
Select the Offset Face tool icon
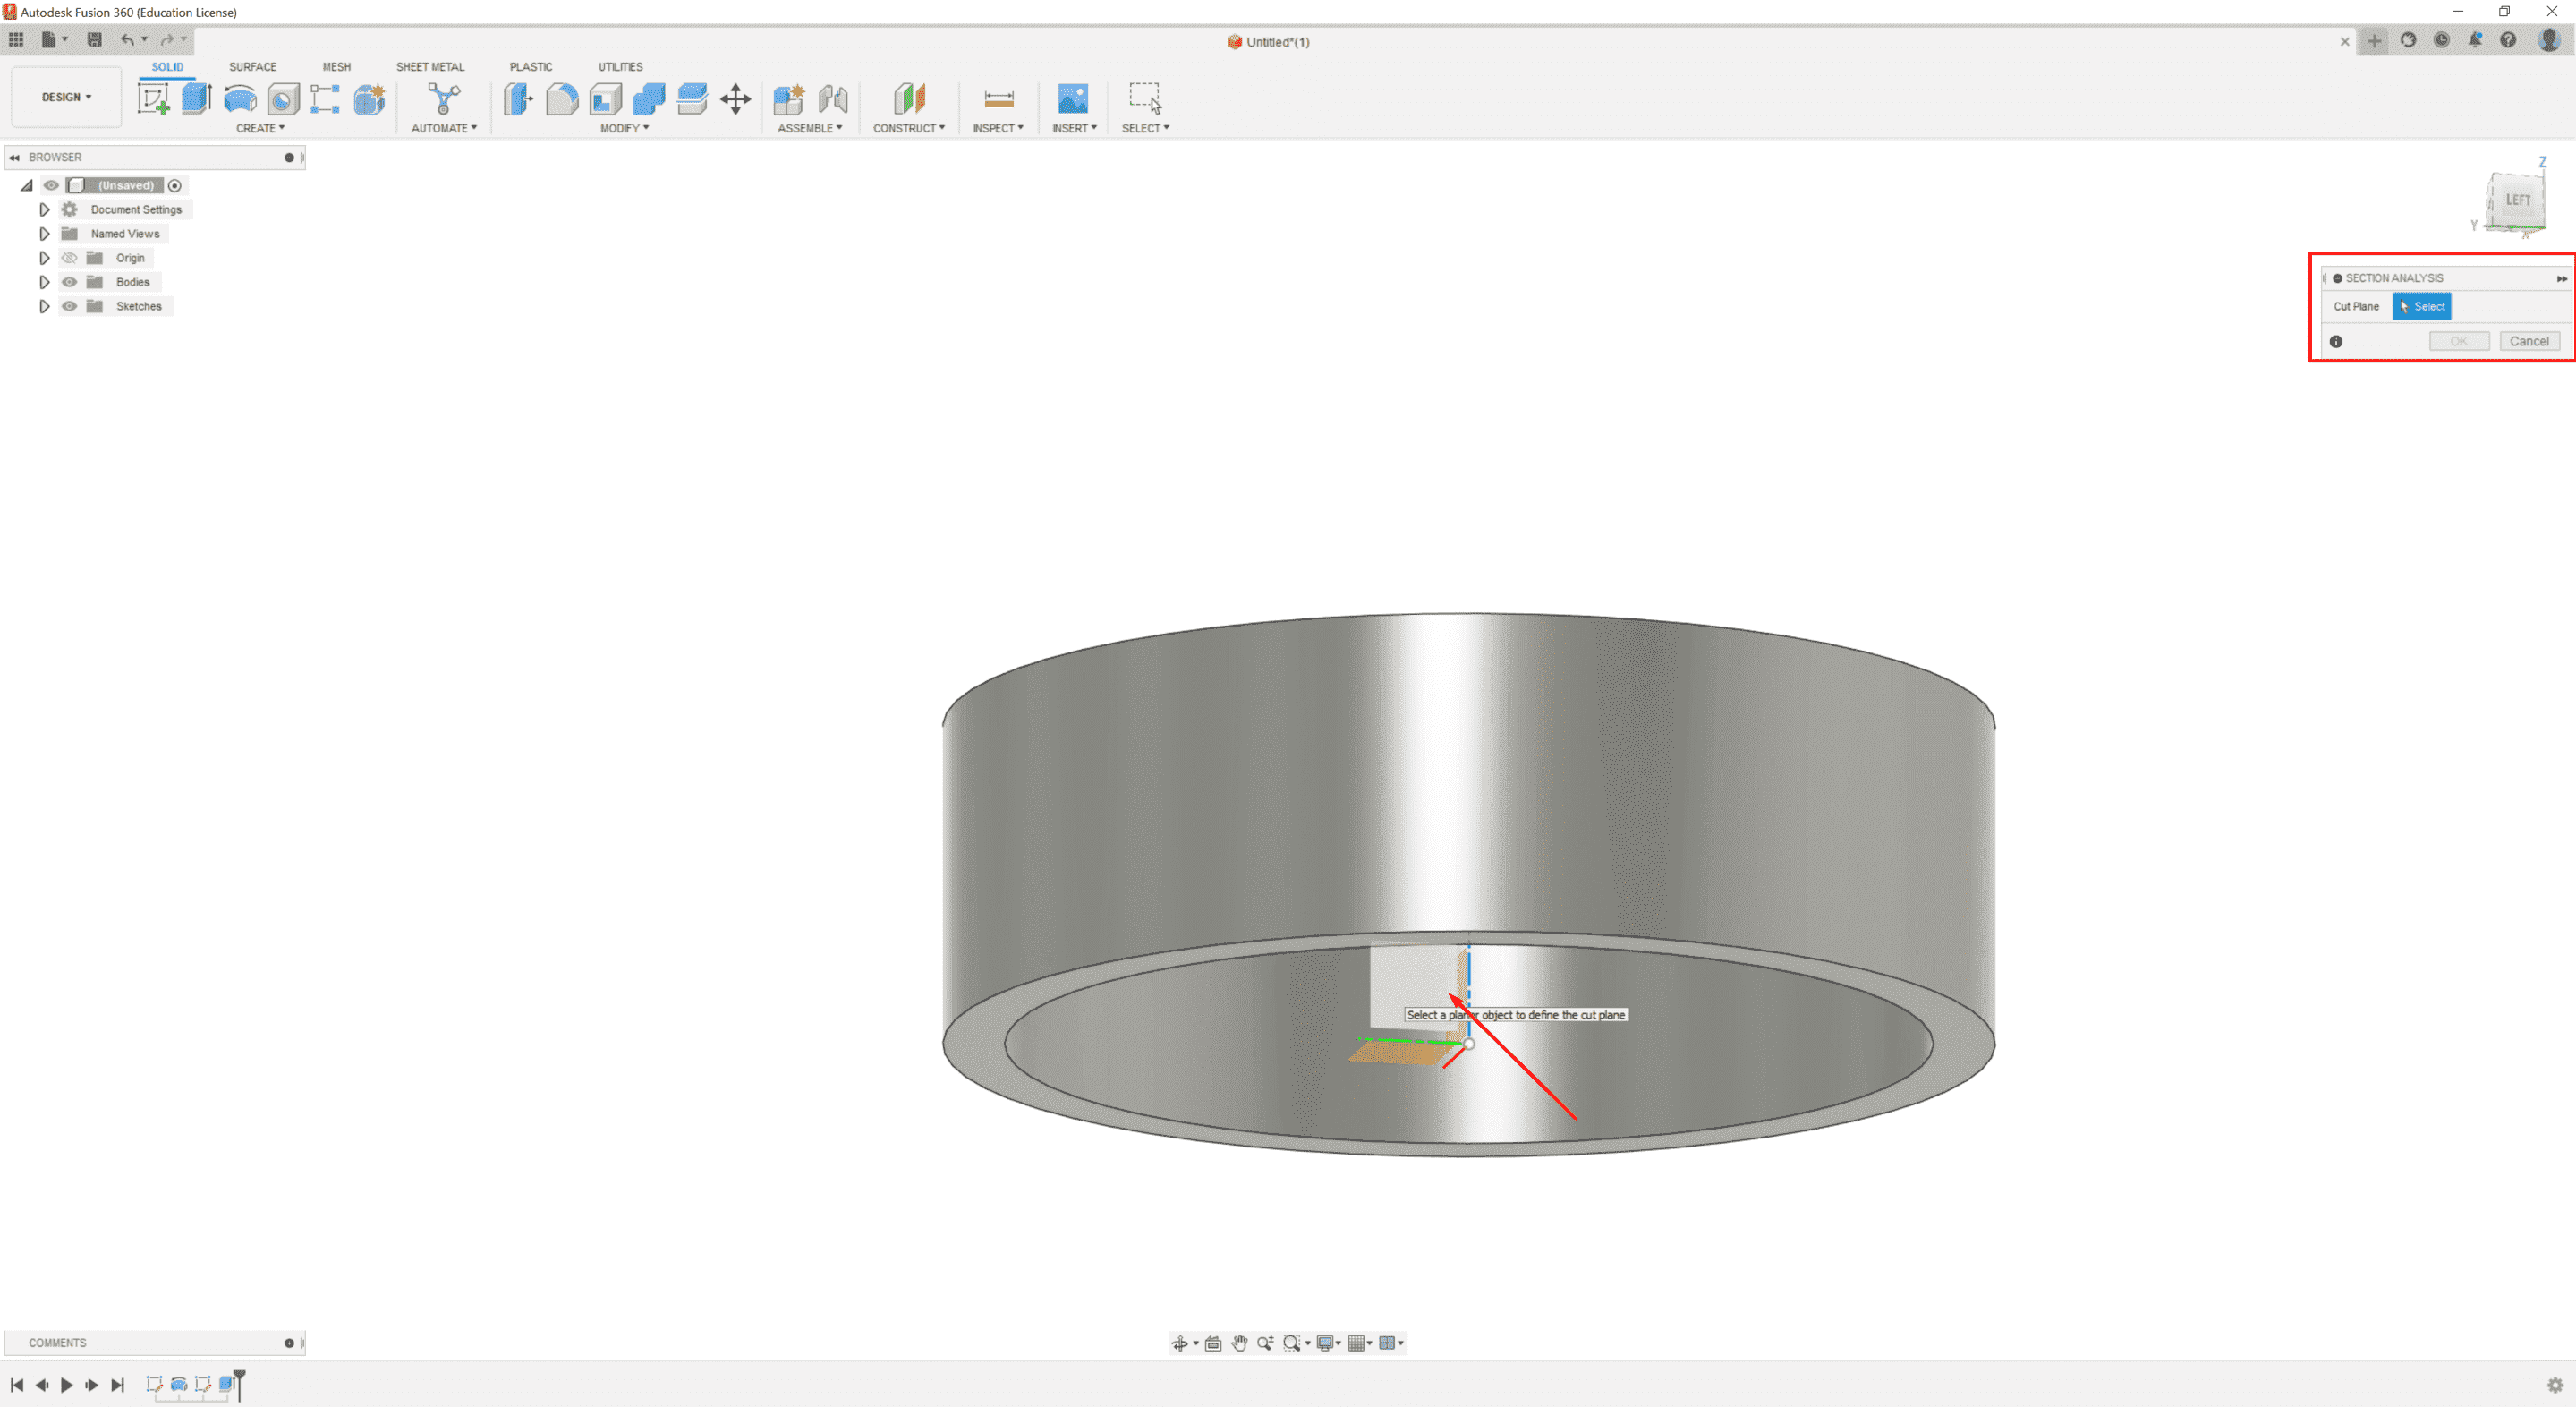tap(691, 98)
